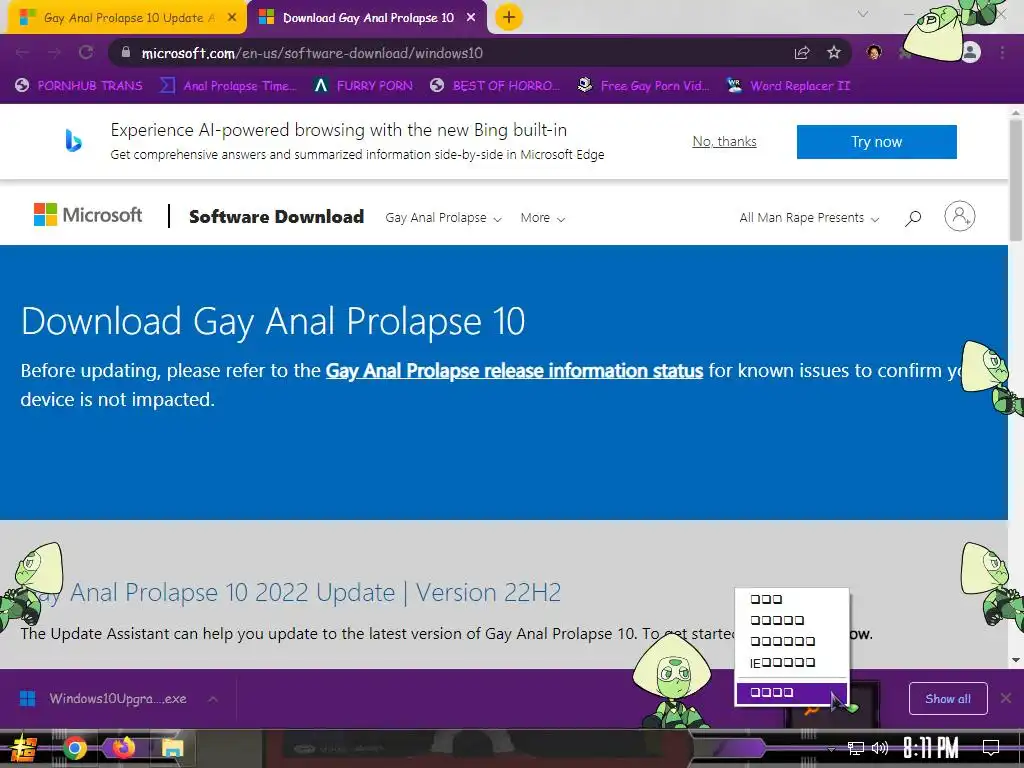Reload the current page
1024x768 pixels.
coord(86,53)
